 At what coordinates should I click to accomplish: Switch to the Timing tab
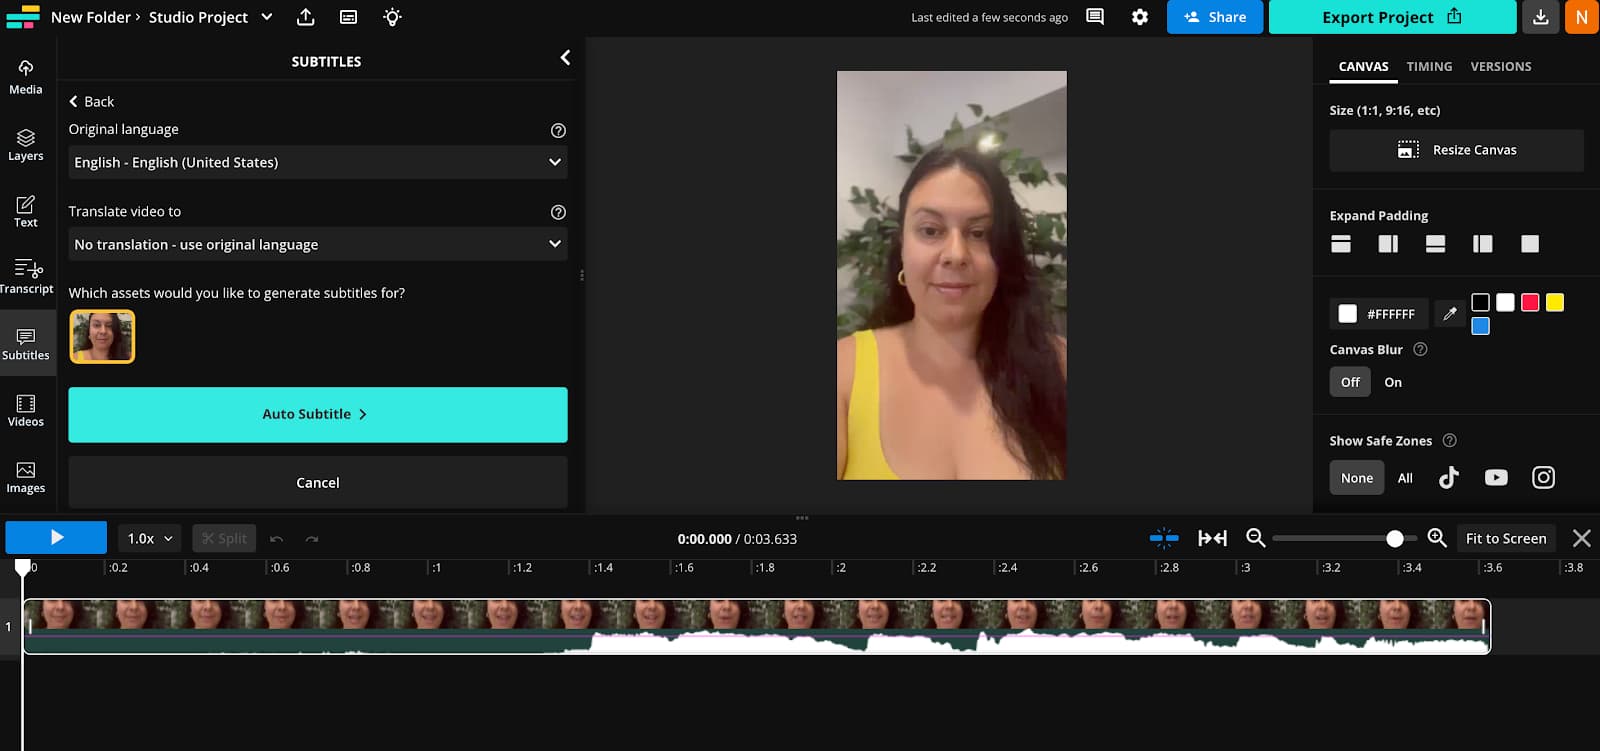point(1429,66)
